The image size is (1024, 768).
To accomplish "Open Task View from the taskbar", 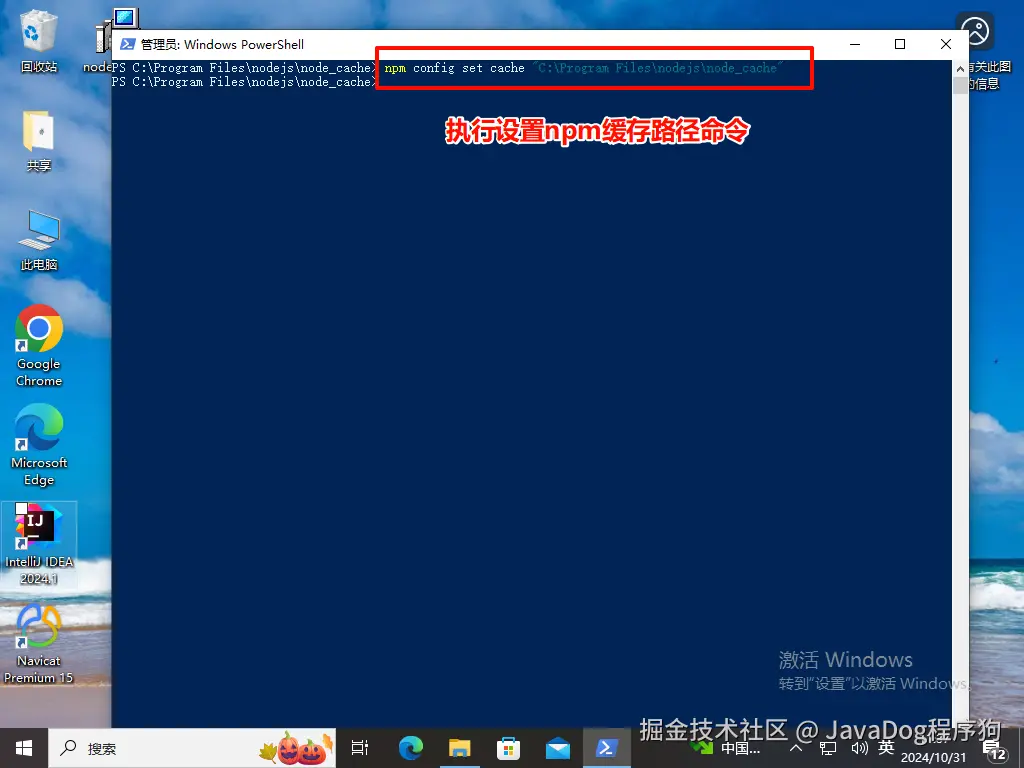I will [x=360, y=748].
